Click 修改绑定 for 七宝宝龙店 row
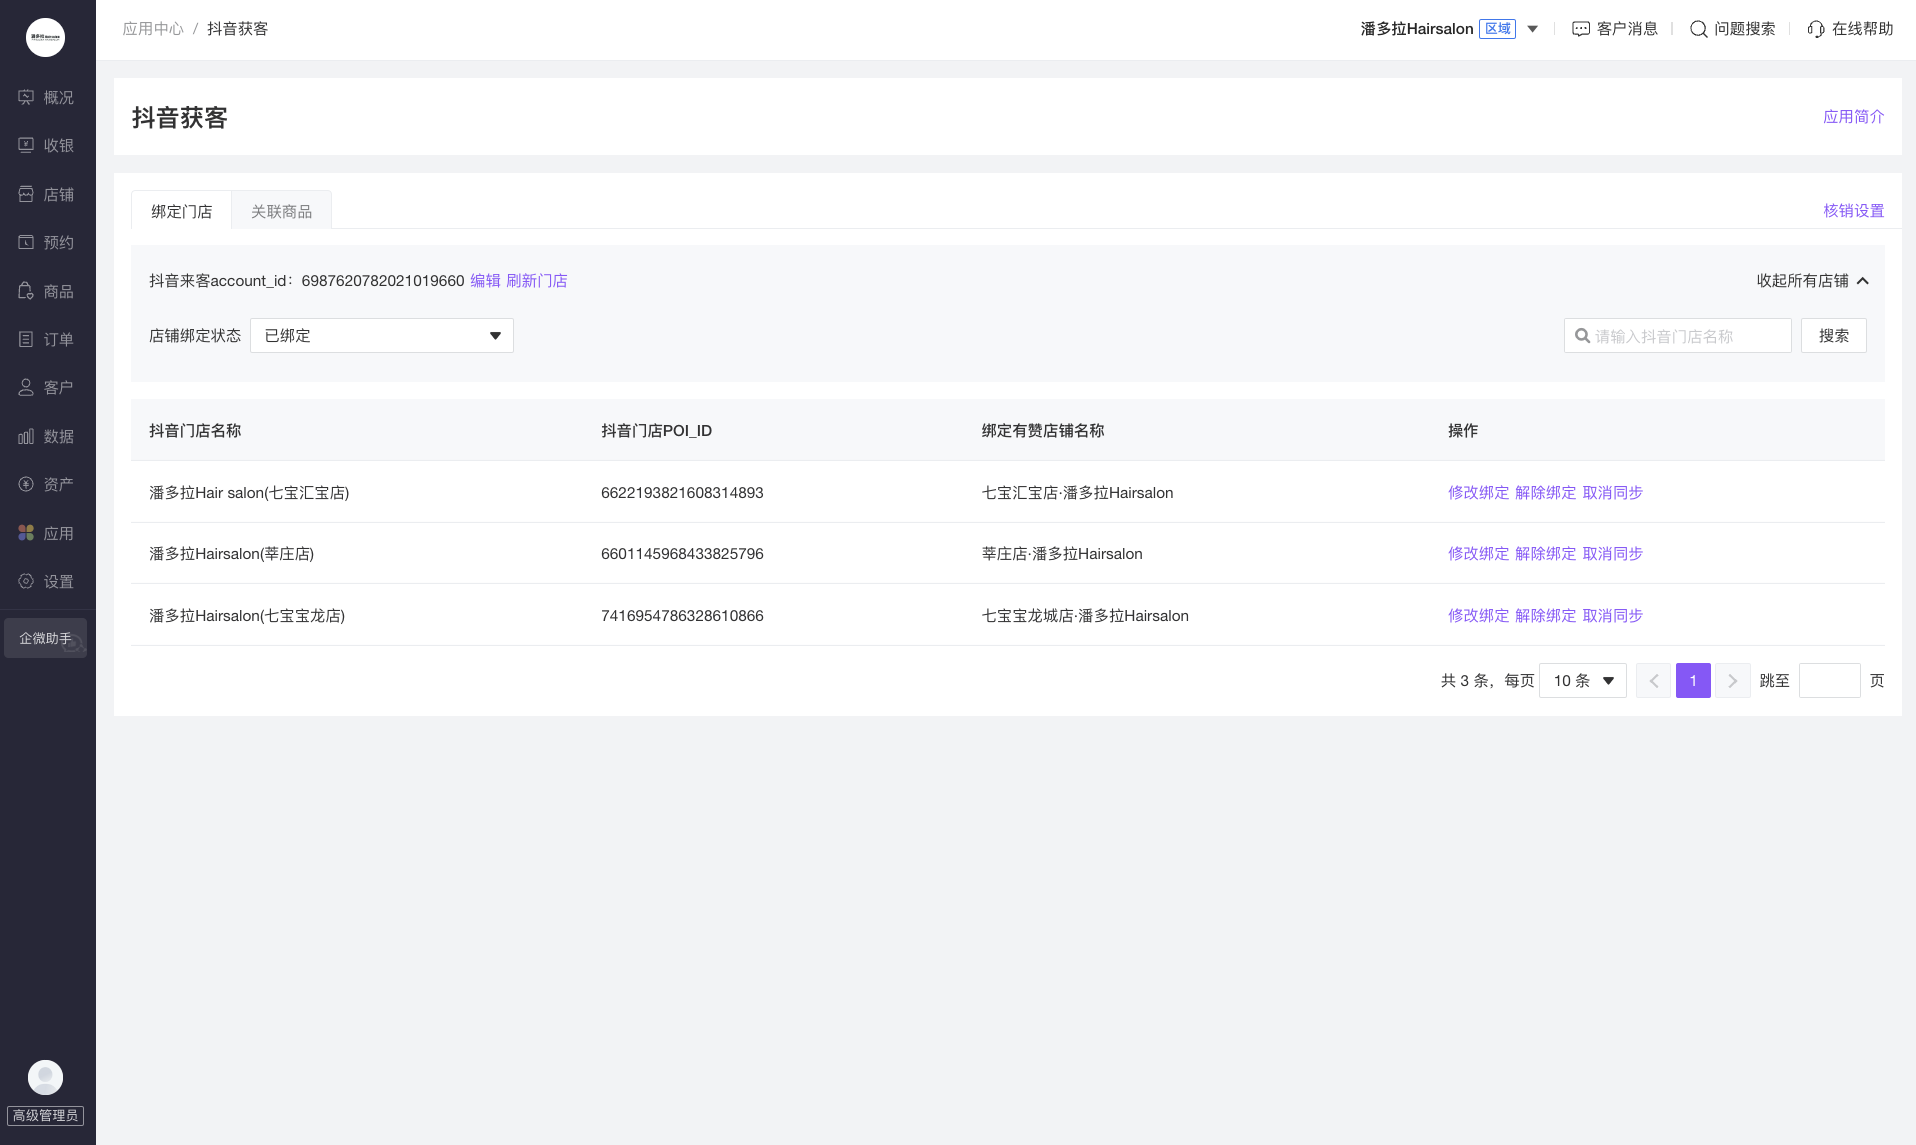Viewport: 1916px width, 1145px height. coord(1478,616)
